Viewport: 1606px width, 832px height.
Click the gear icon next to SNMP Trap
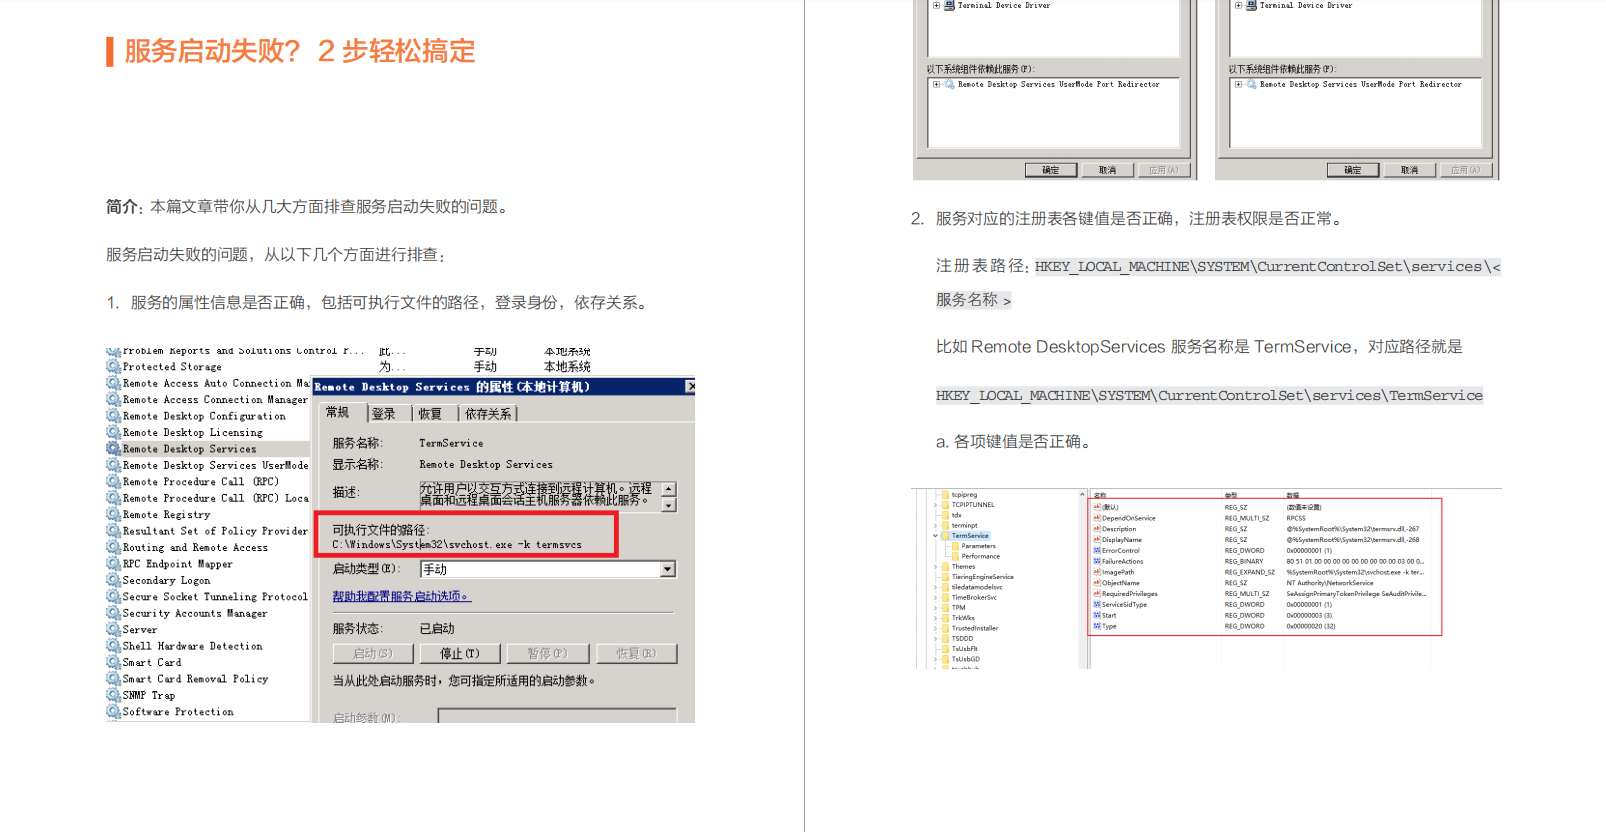114,695
